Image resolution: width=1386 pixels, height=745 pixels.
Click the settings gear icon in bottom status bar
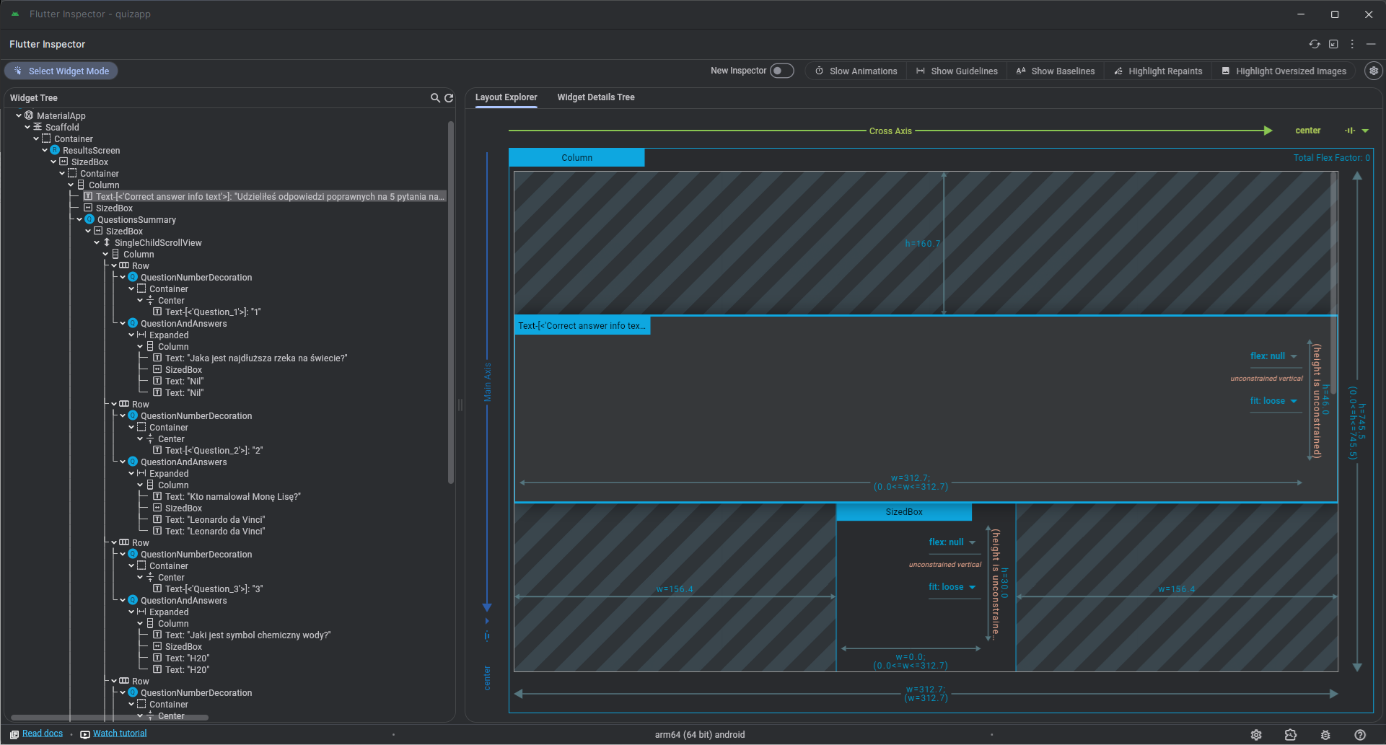click(x=1256, y=735)
